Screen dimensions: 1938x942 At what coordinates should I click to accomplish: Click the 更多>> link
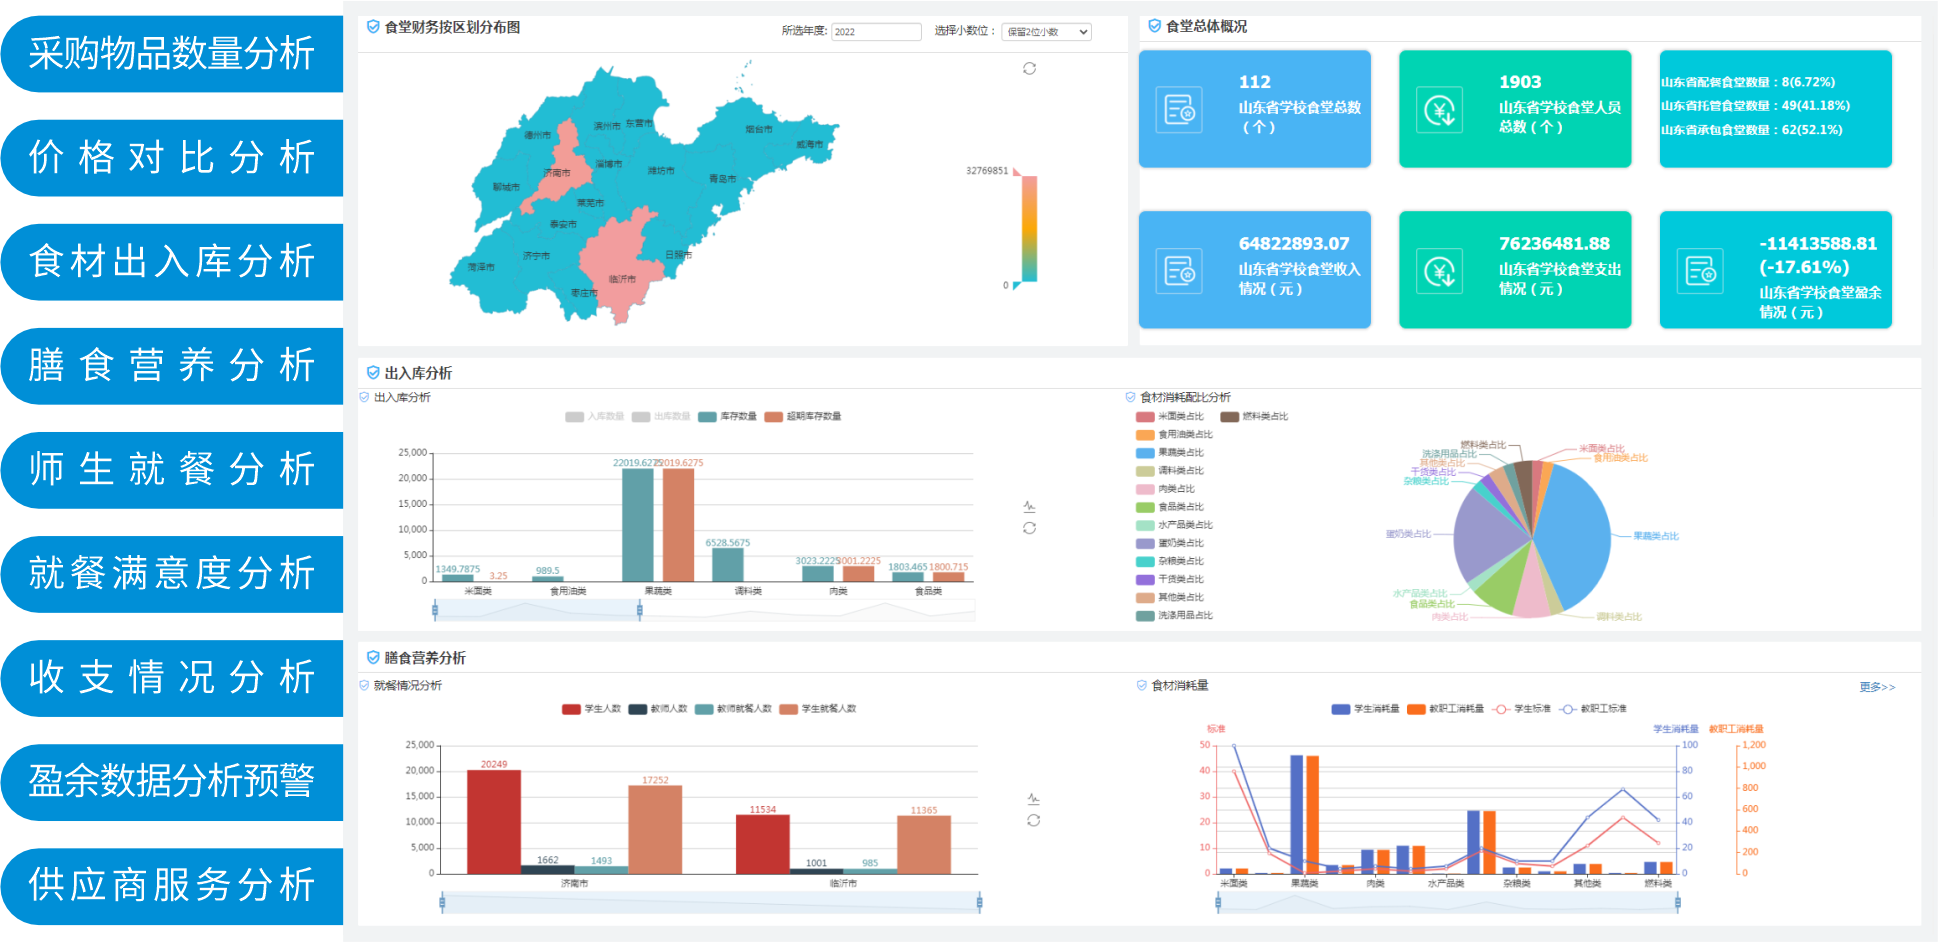coord(1876,687)
